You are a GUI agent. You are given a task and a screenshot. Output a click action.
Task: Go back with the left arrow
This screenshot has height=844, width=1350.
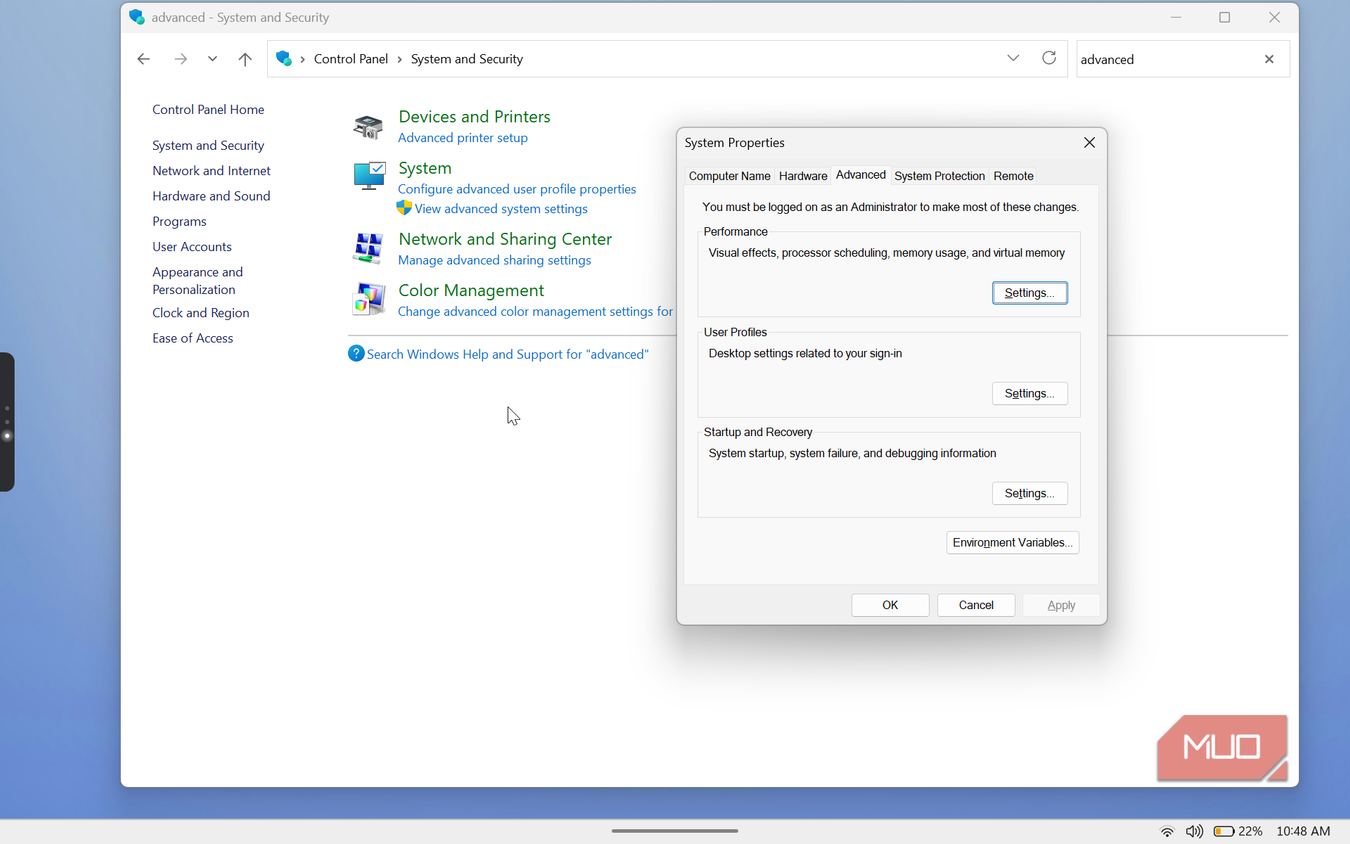[x=144, y=59]
